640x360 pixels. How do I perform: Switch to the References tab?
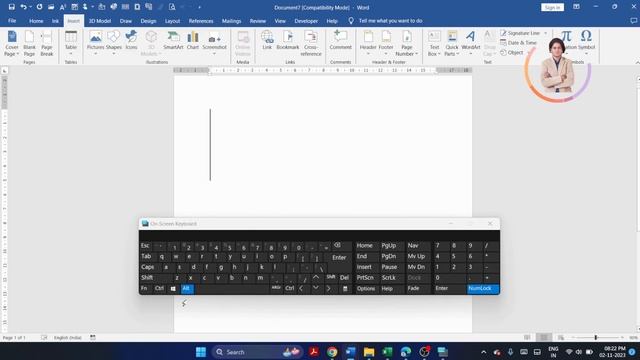[201, 21]
